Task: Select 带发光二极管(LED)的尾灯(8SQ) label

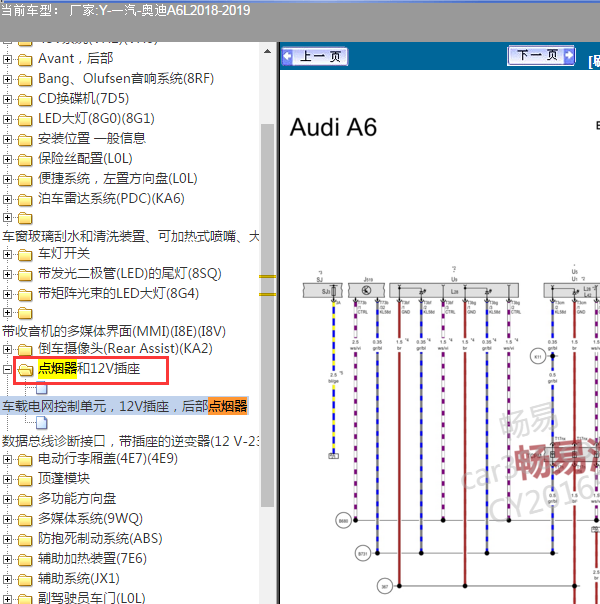Action: click(x=130, y=274)
